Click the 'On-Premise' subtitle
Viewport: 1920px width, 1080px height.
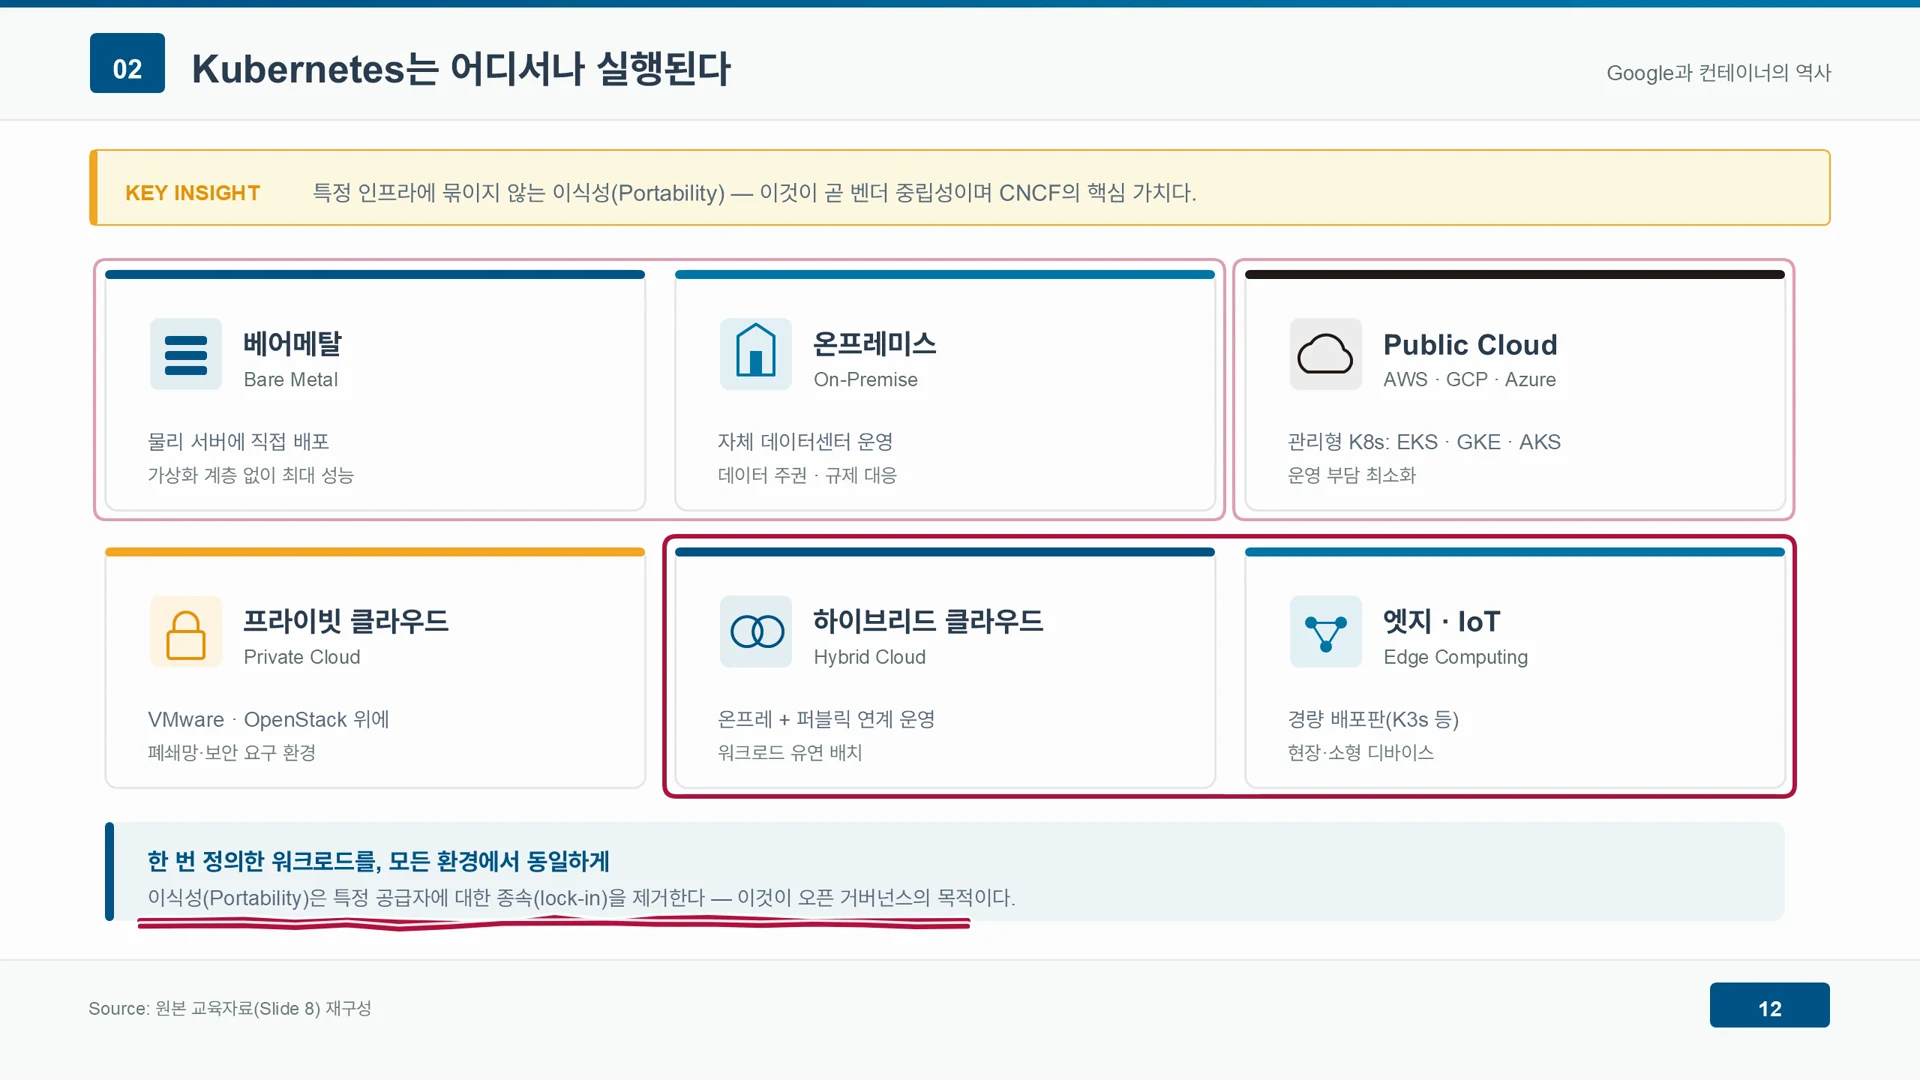pyautogui.click(x=866, y=380)
